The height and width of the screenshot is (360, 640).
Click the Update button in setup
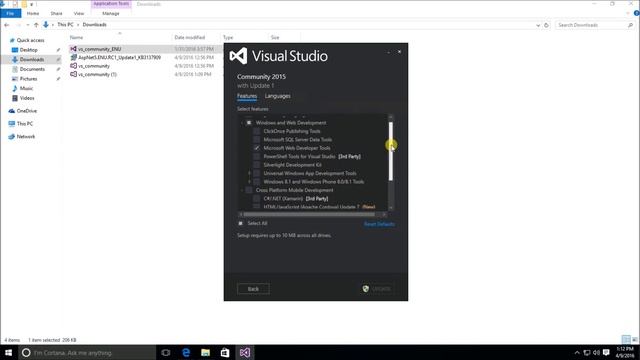(377, 289)
